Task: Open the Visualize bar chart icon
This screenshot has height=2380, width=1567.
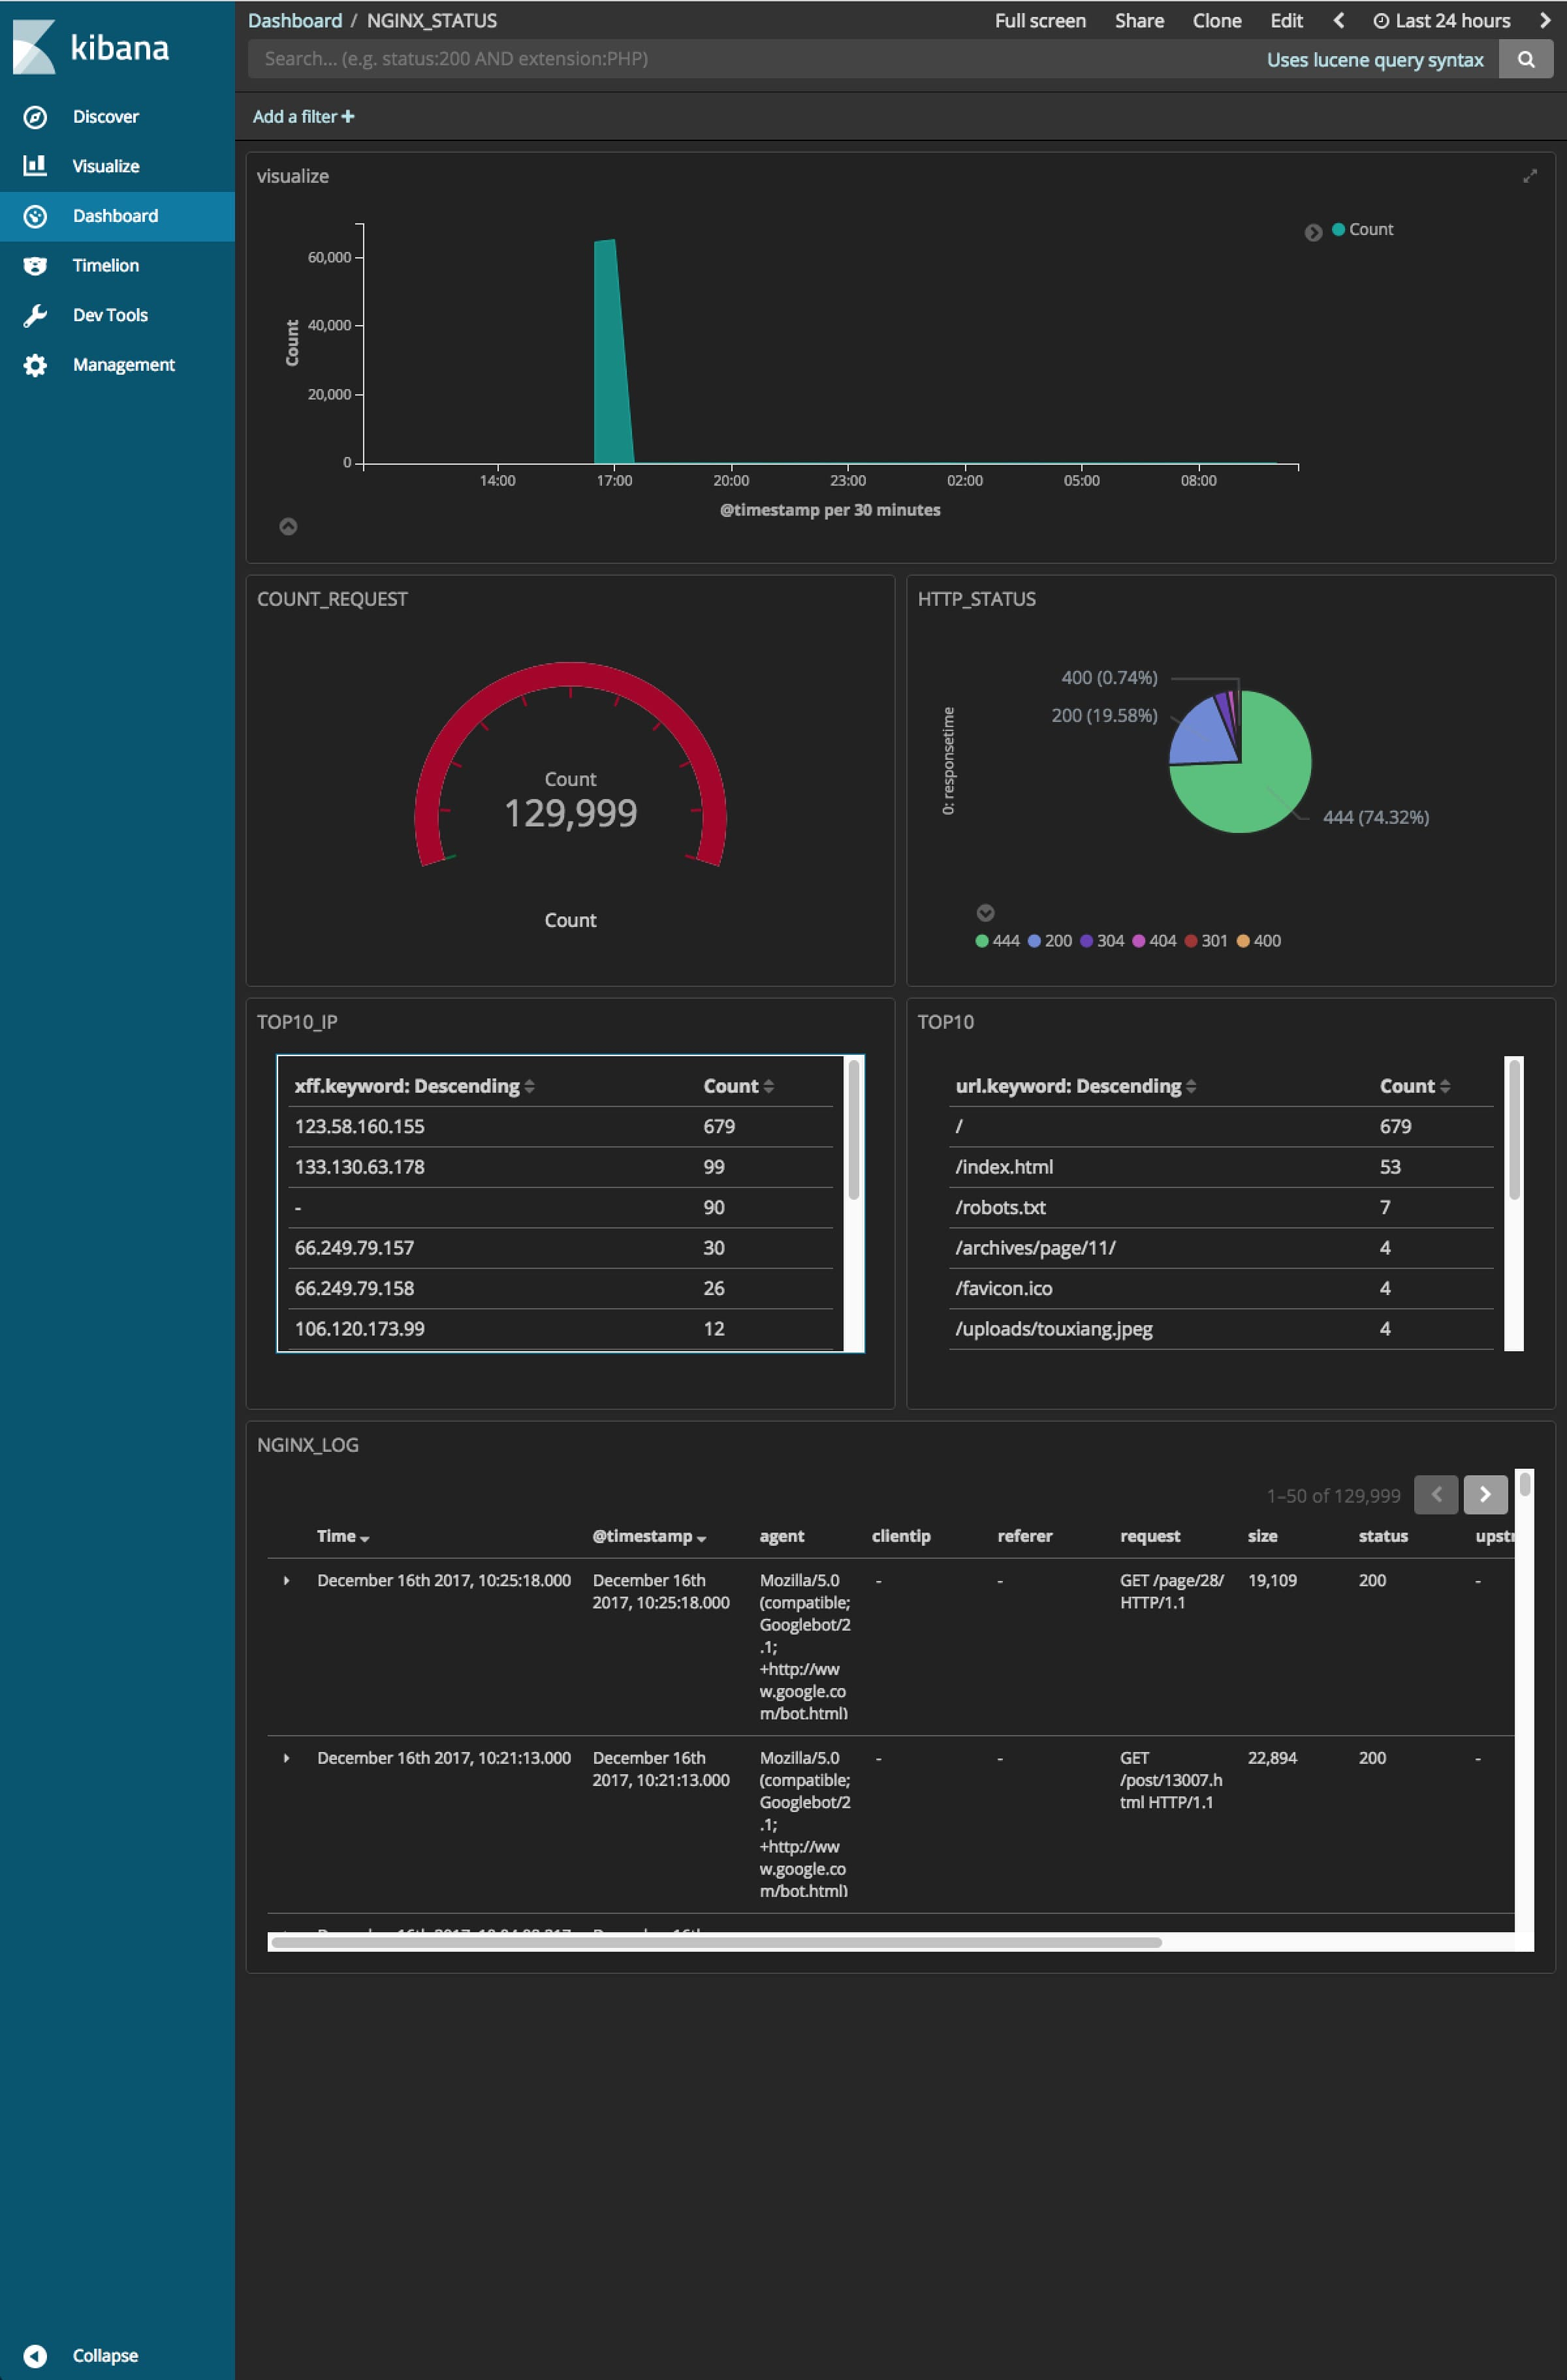Action: (35, 166)
